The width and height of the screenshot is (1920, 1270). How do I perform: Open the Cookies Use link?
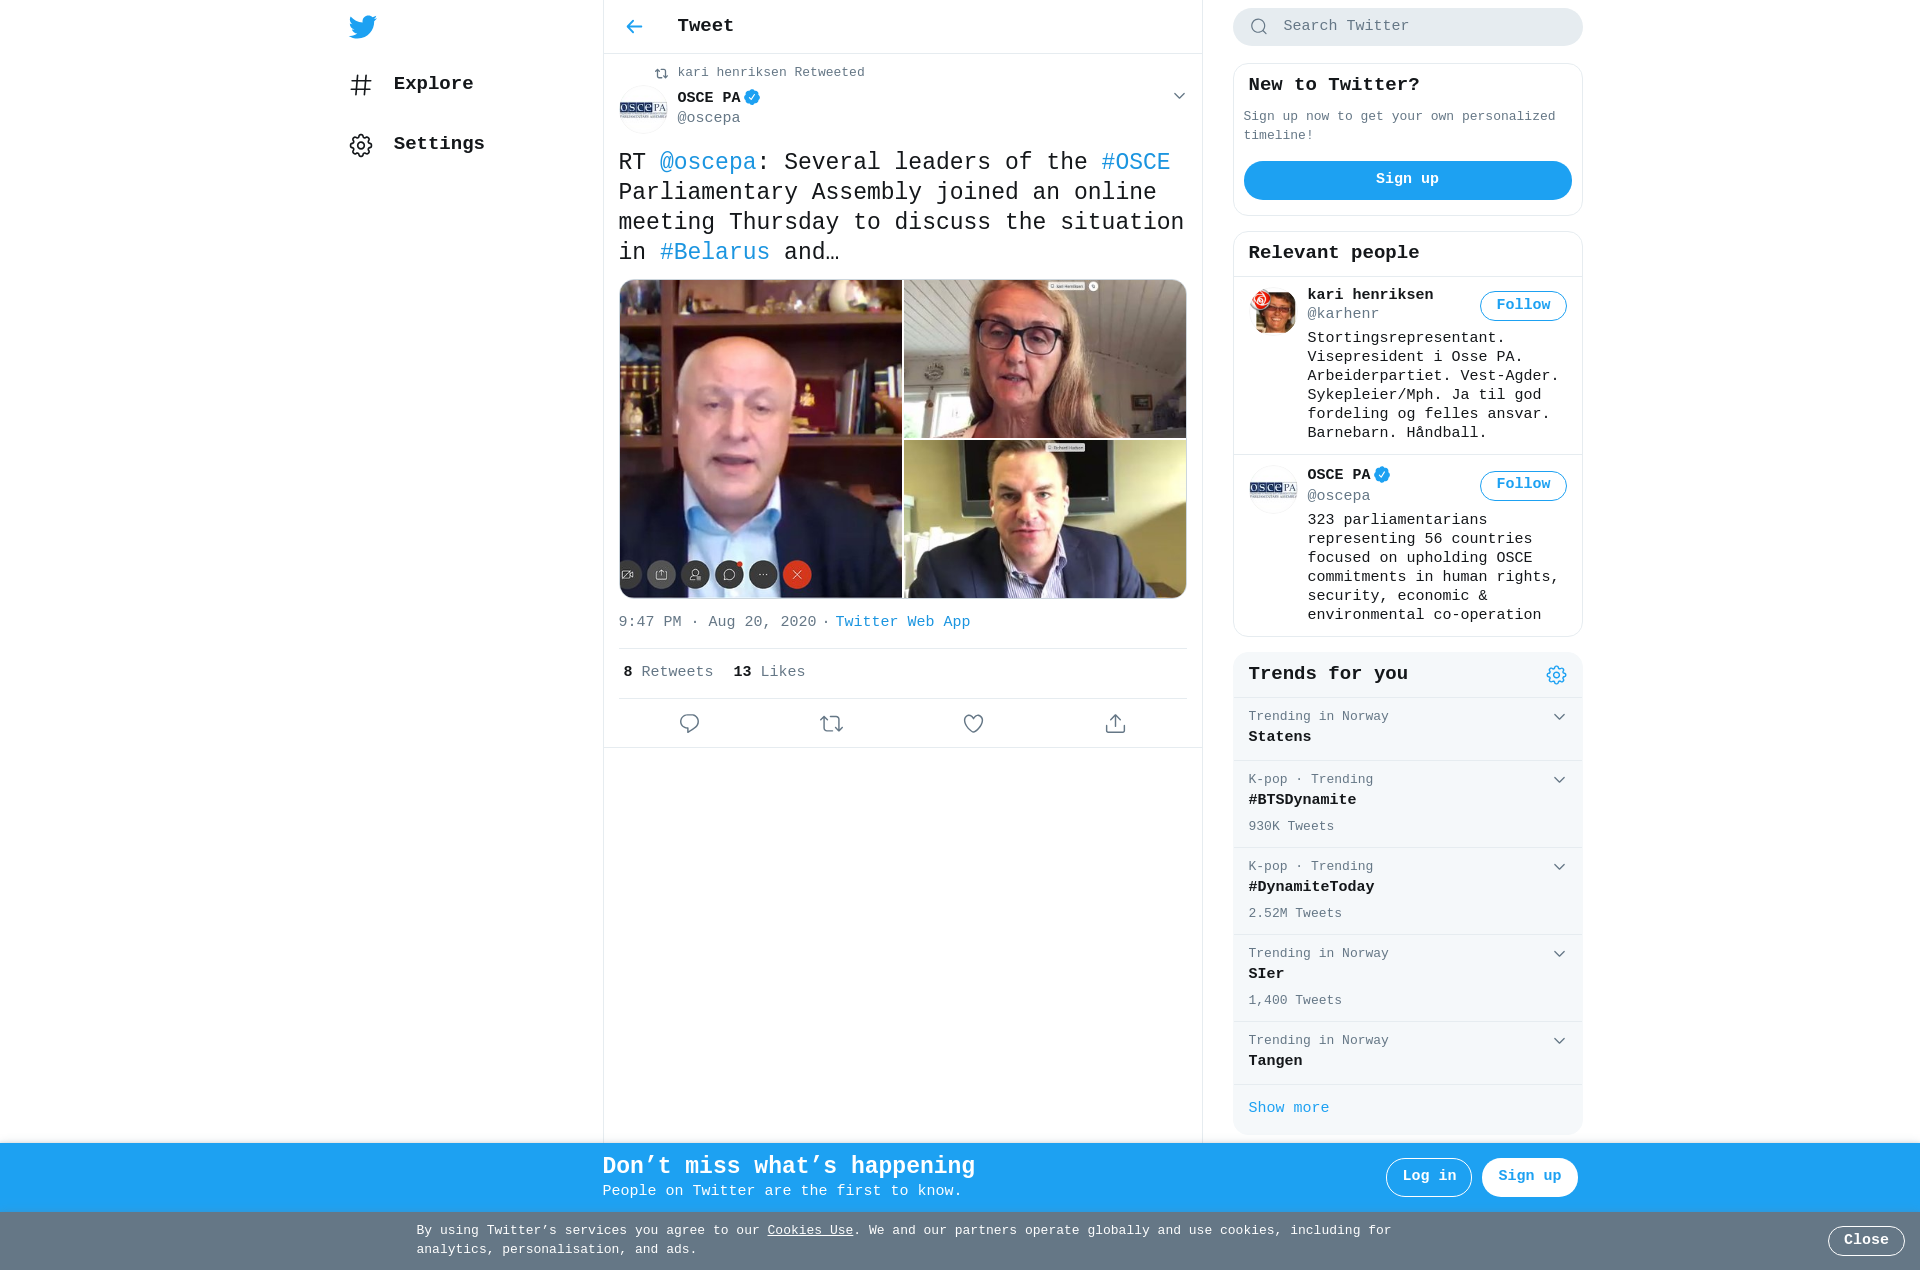[x=810, y=1231]
